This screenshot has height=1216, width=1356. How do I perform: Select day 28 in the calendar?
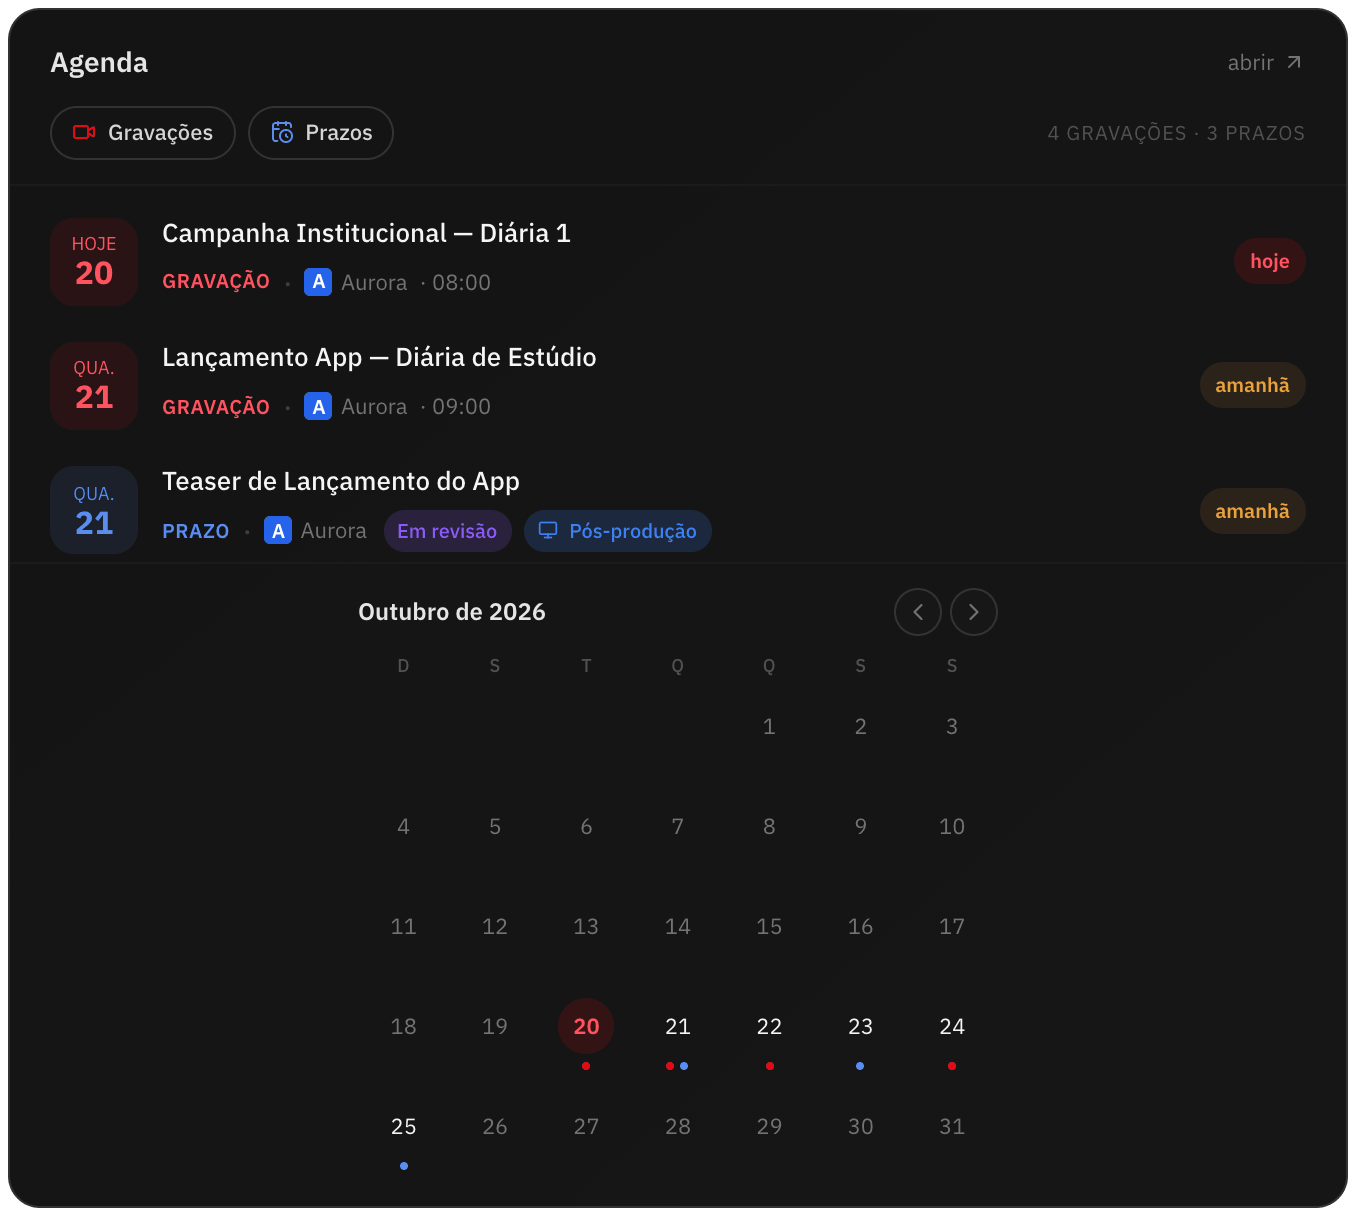point(678,1126)
